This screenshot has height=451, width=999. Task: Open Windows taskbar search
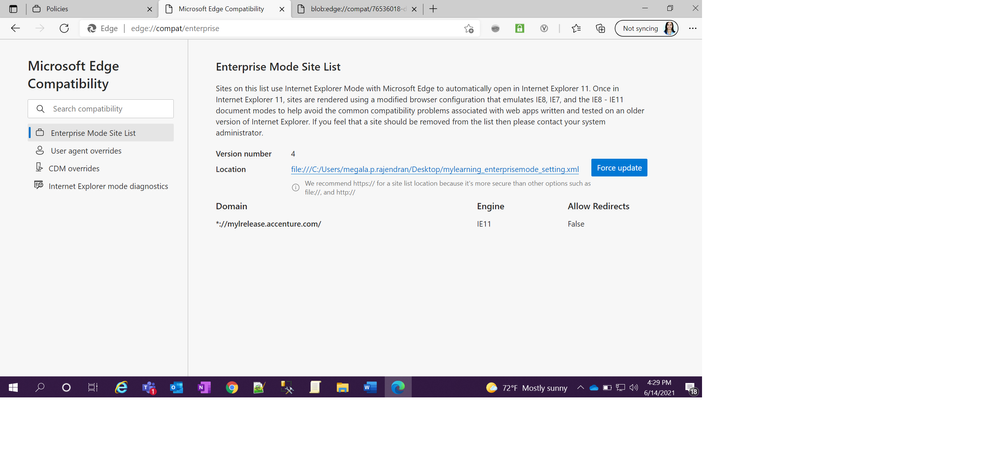(40, 387)
